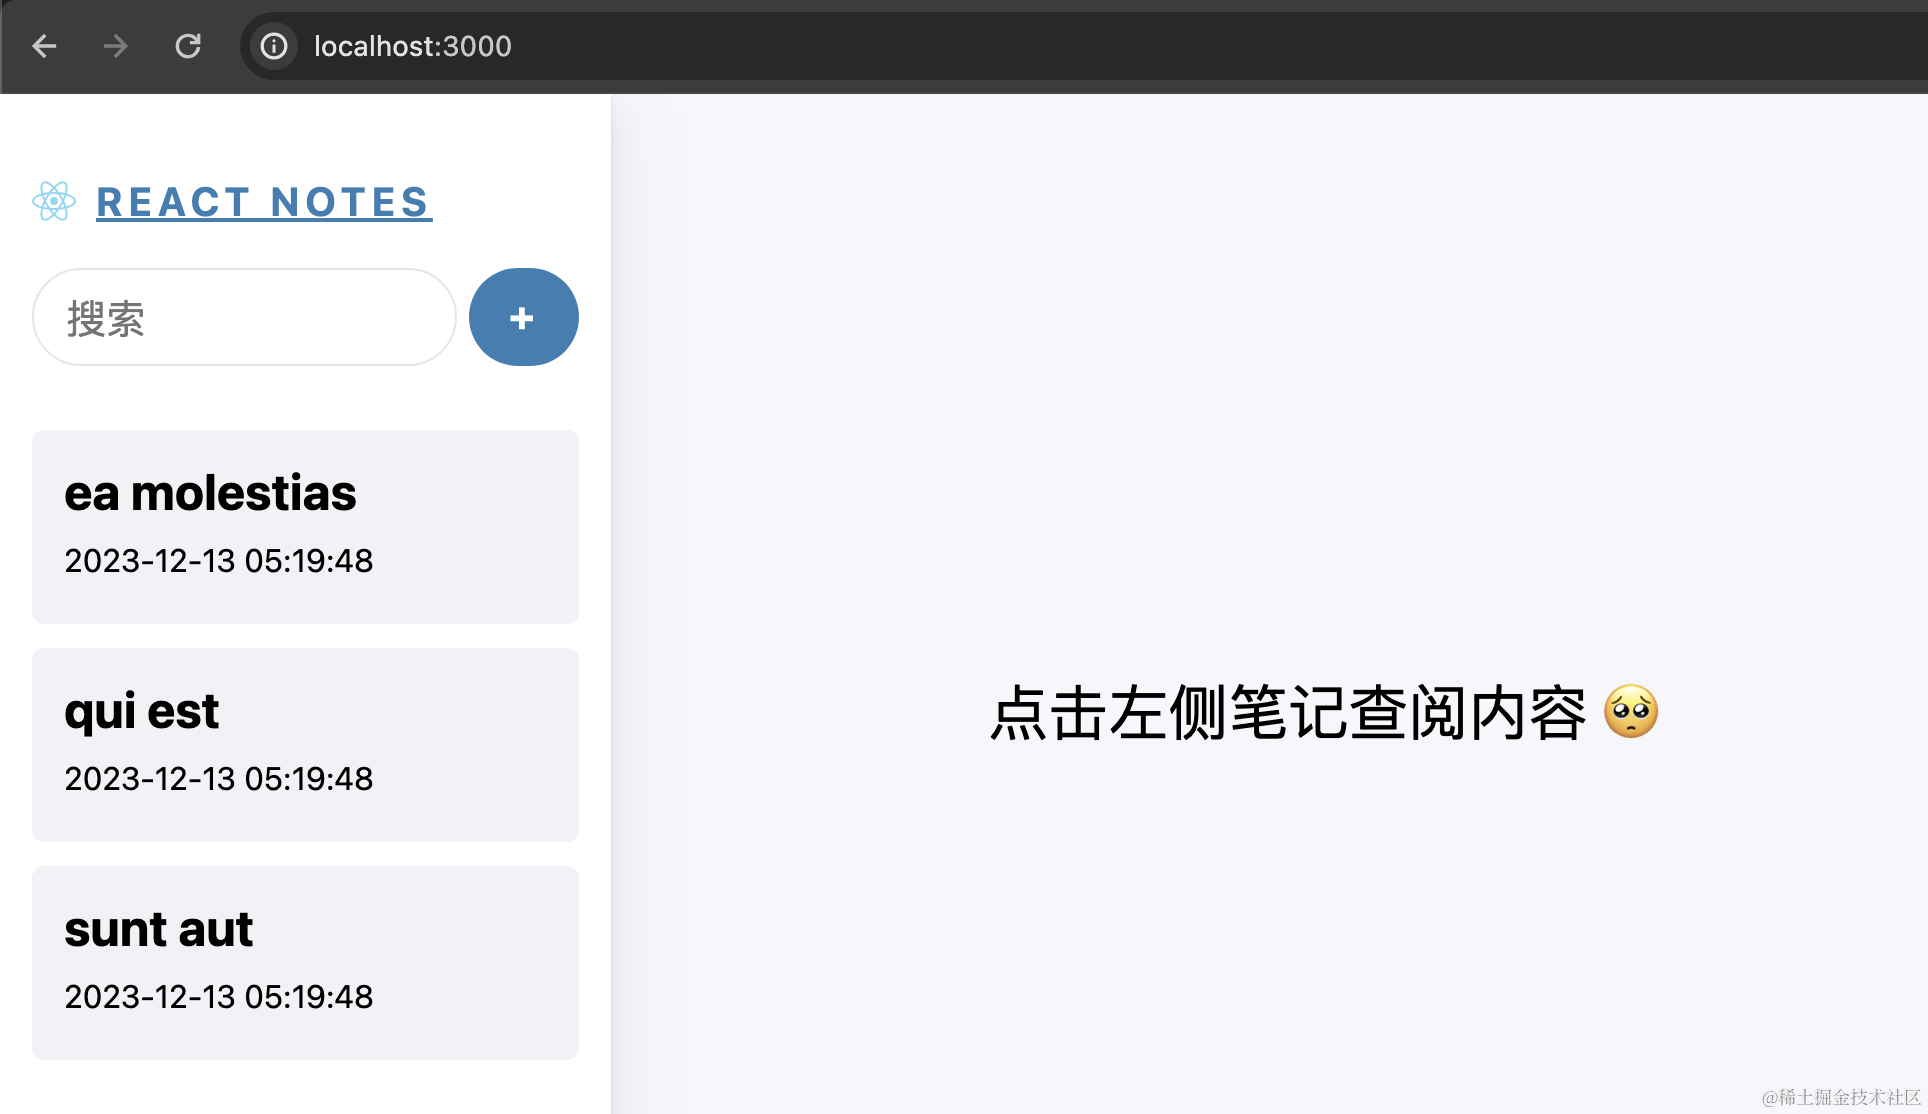
Task: Click into the 搜索 search field
Action: coord(244,317)
